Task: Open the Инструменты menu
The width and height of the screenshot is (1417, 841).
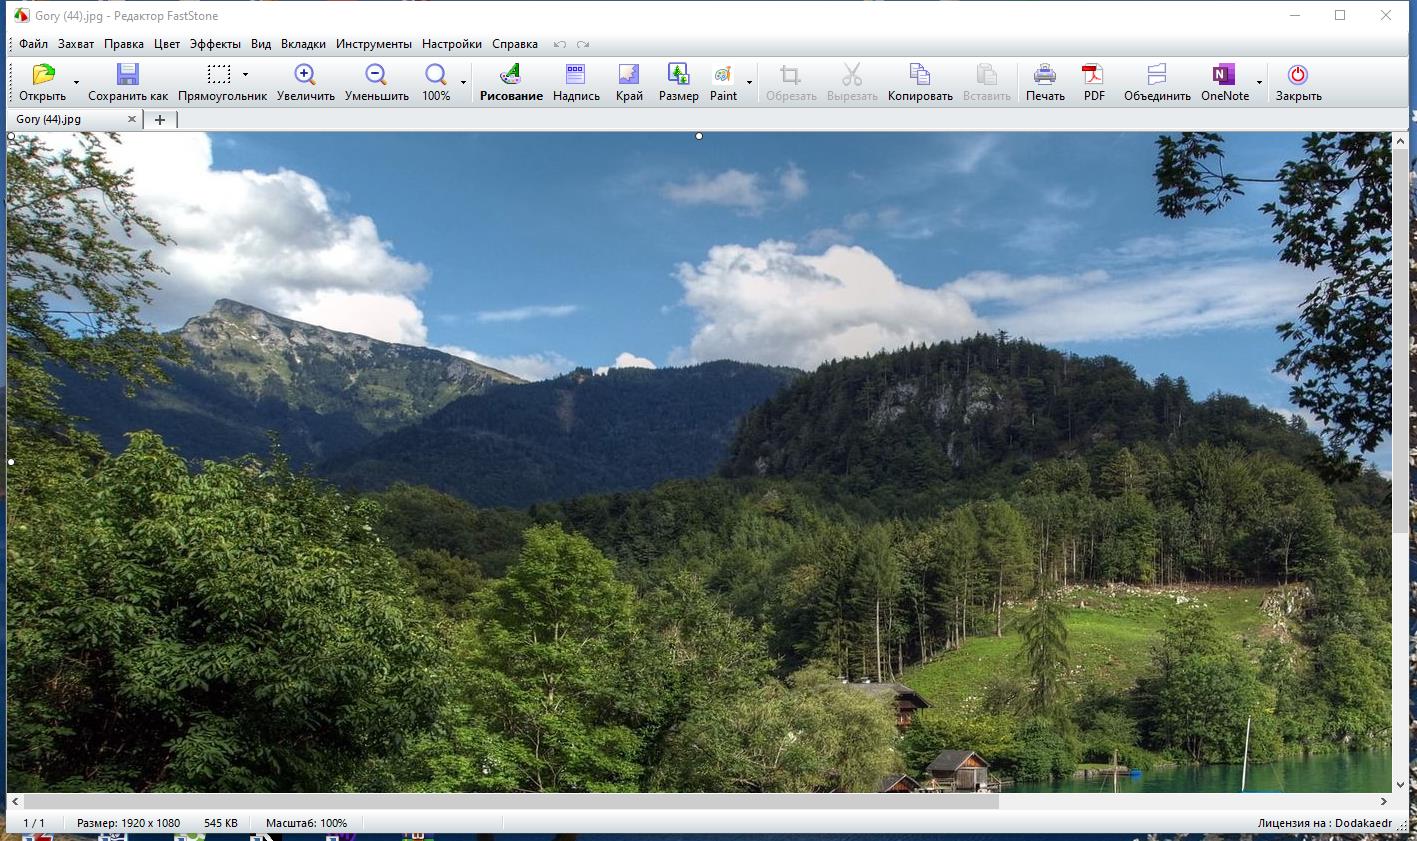Action: [x=373, y=44]
